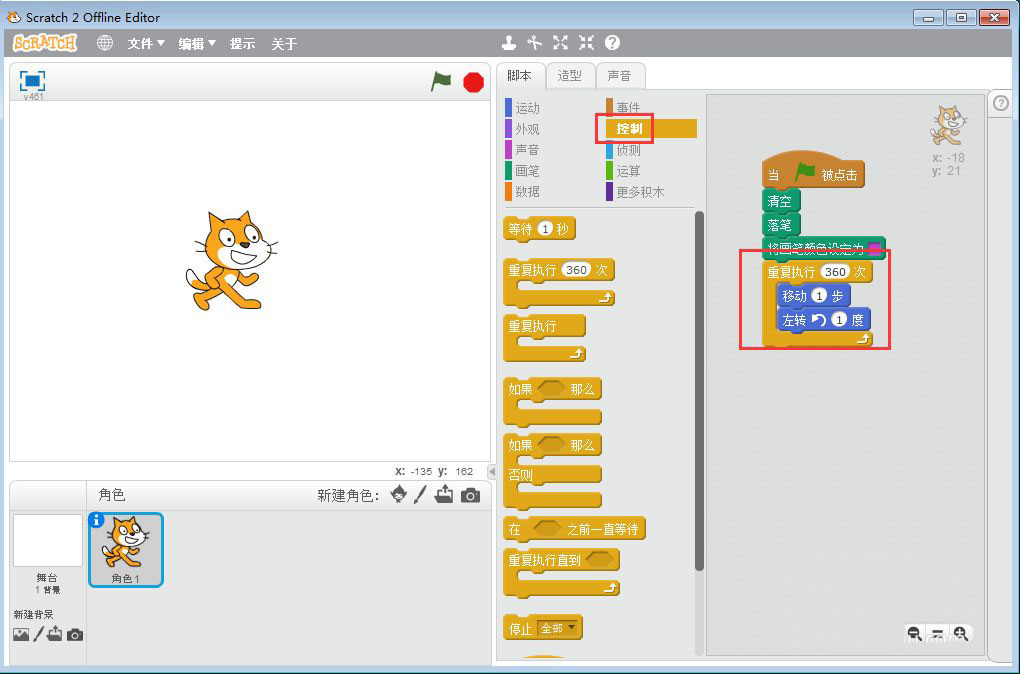1020x674 pixels.
Task: Click the cat sprite on stage
Action: pyautogui.click(x=232, y=260)
